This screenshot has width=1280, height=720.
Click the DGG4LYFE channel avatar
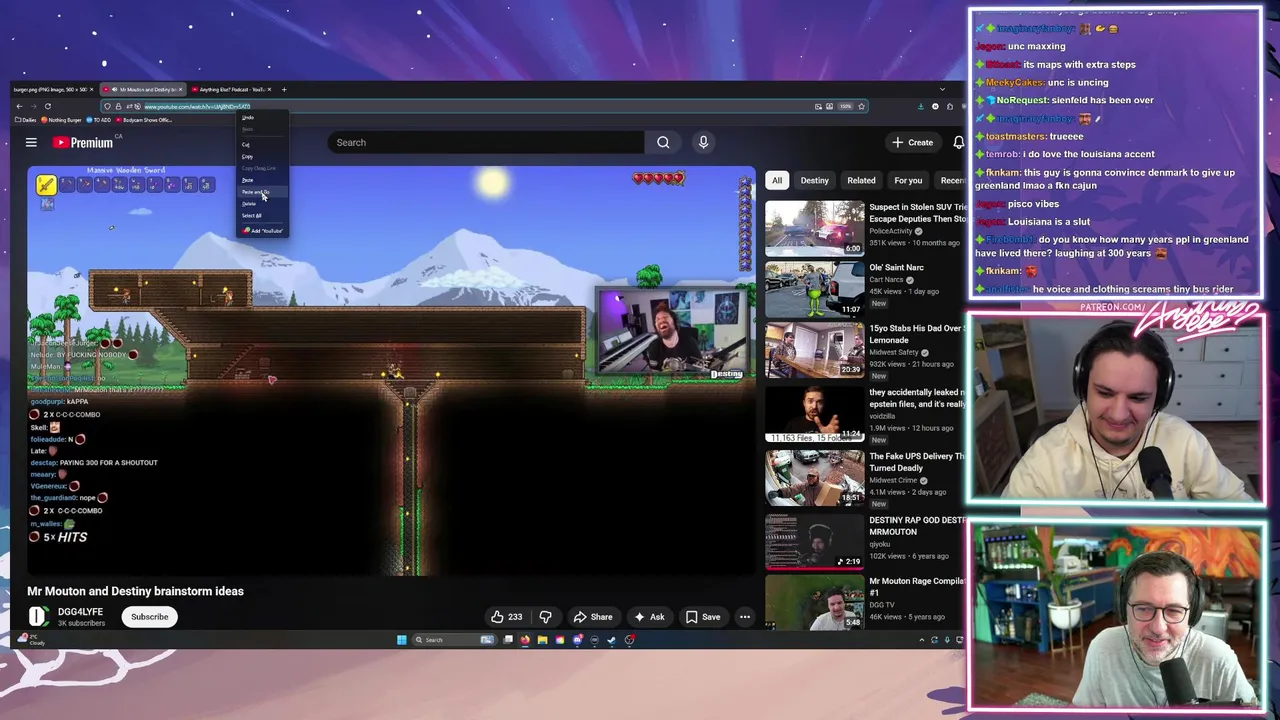(38, 617)
